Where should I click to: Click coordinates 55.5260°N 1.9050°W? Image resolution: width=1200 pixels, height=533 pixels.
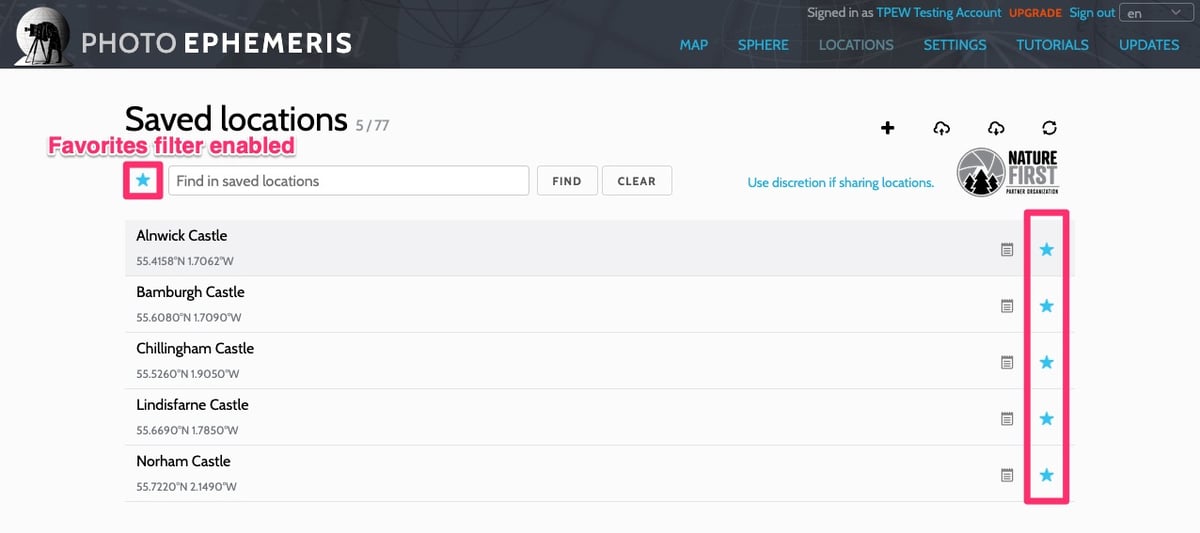(189, 374)
